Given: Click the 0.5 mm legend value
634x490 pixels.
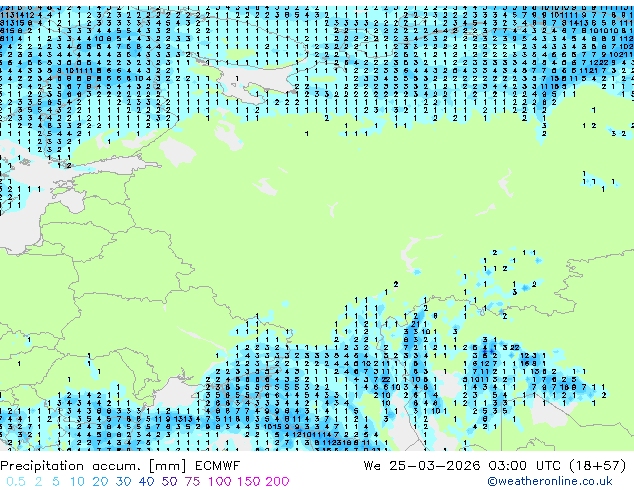Looking at the screenshot, I should click(16, 482).
